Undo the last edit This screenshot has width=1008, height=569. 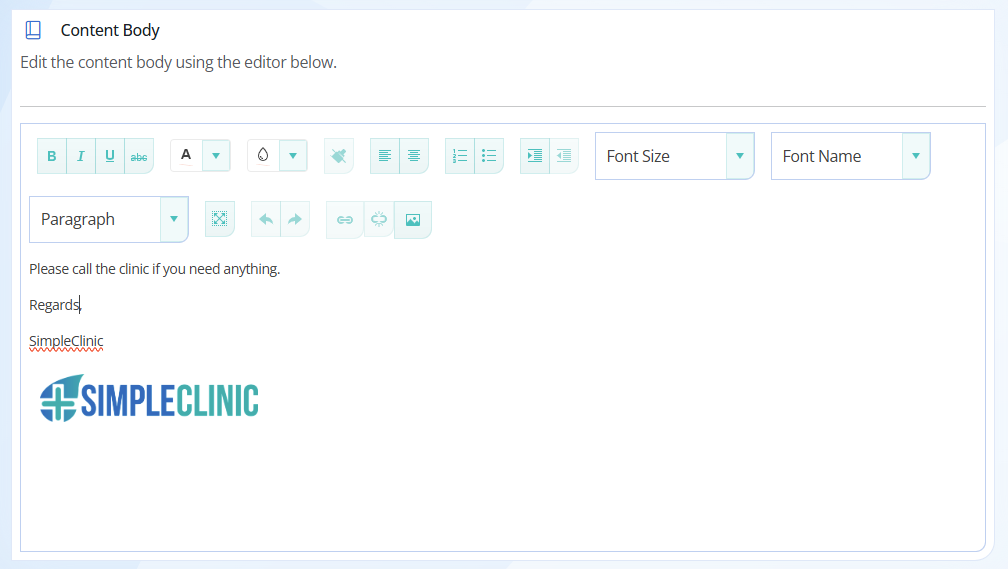(x=266, y=219)
